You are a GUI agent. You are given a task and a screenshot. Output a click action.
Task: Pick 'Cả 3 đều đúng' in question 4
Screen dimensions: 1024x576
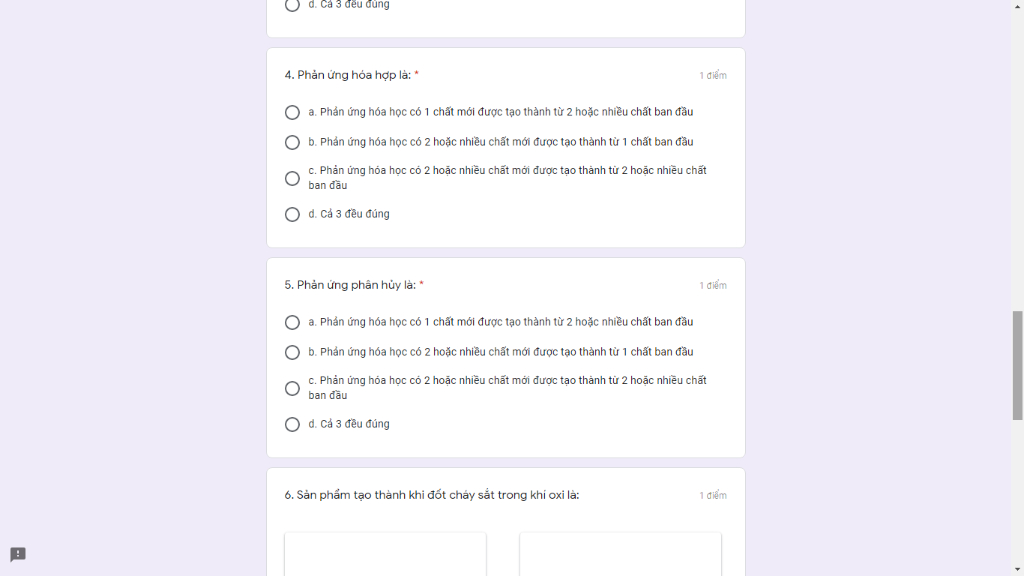point(292,214)
